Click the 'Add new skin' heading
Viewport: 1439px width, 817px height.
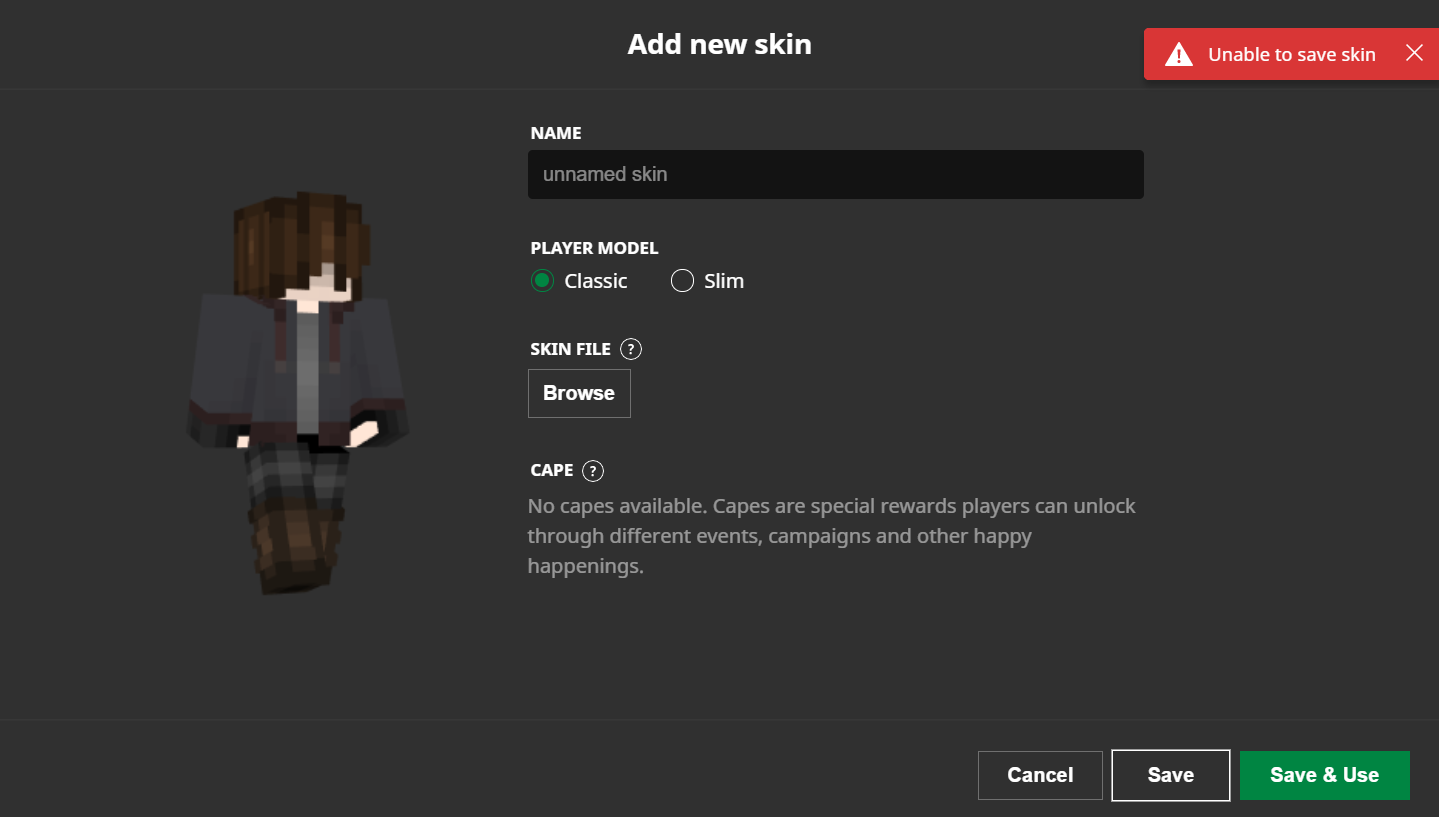pos(720,44)
